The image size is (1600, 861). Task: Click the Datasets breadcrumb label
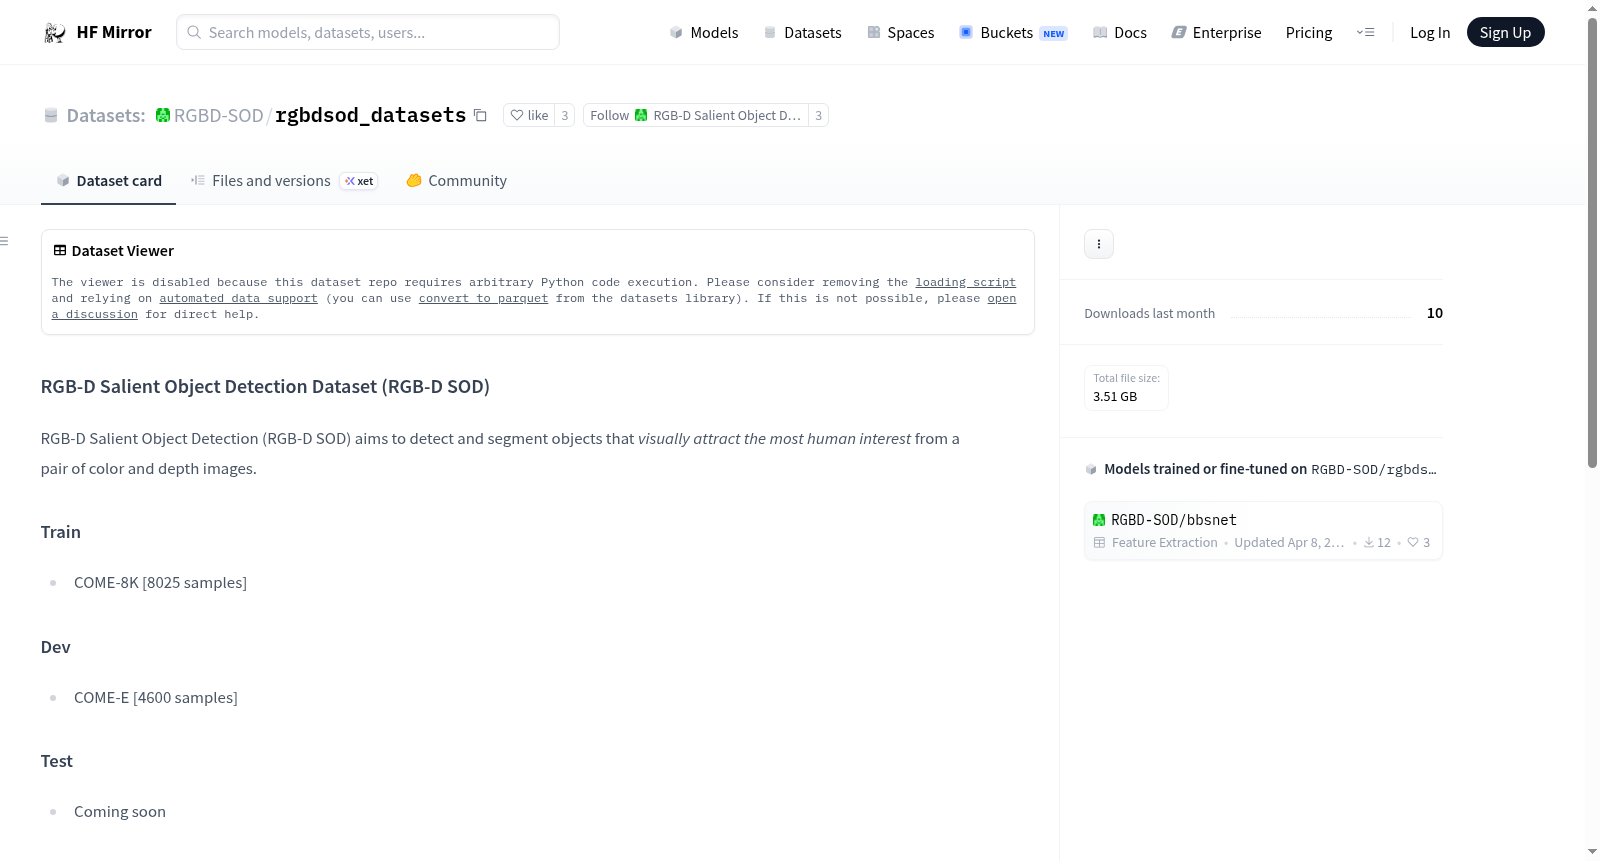pos(106,115)
